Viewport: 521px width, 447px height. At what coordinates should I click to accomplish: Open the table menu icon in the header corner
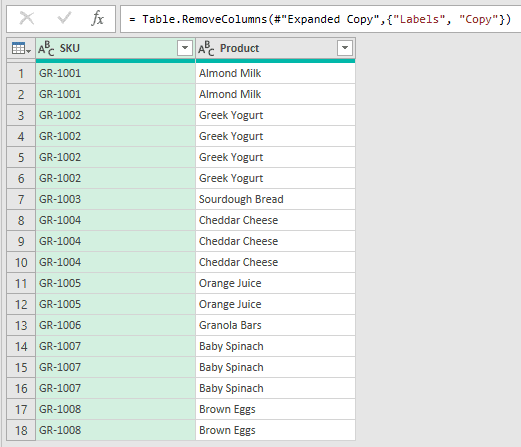21,49
